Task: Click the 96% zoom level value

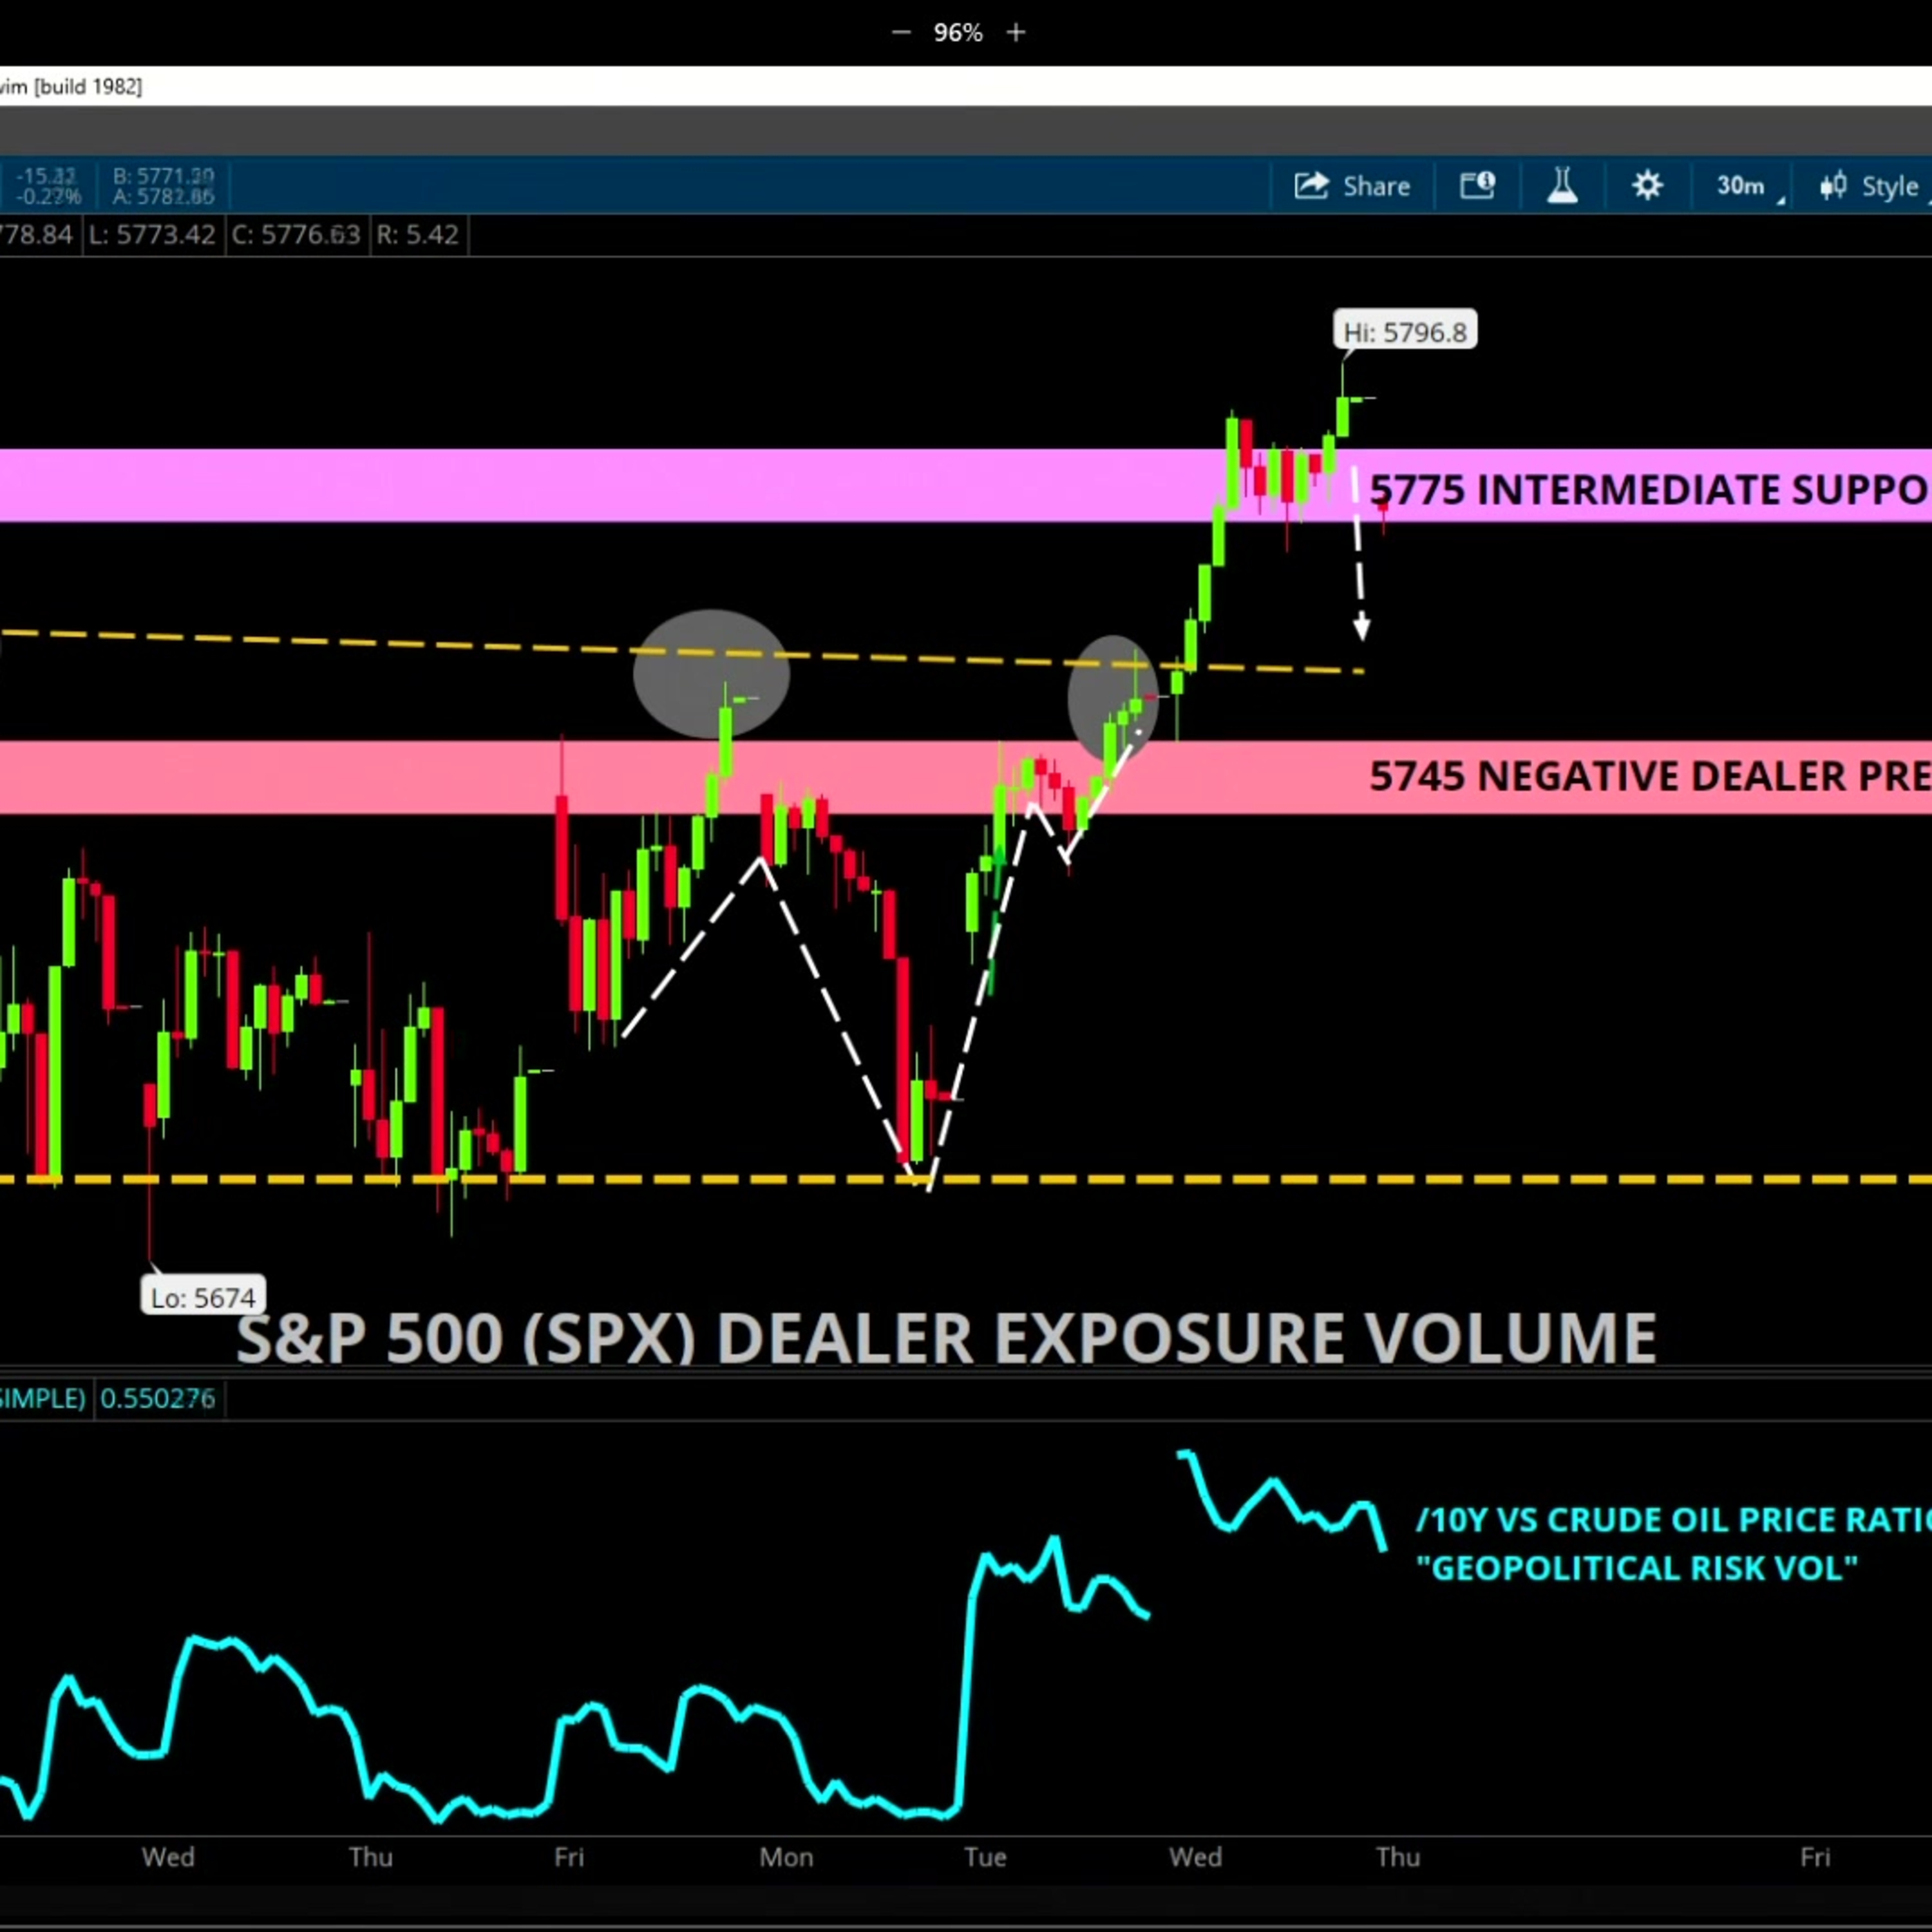Action: pos(958,33)
